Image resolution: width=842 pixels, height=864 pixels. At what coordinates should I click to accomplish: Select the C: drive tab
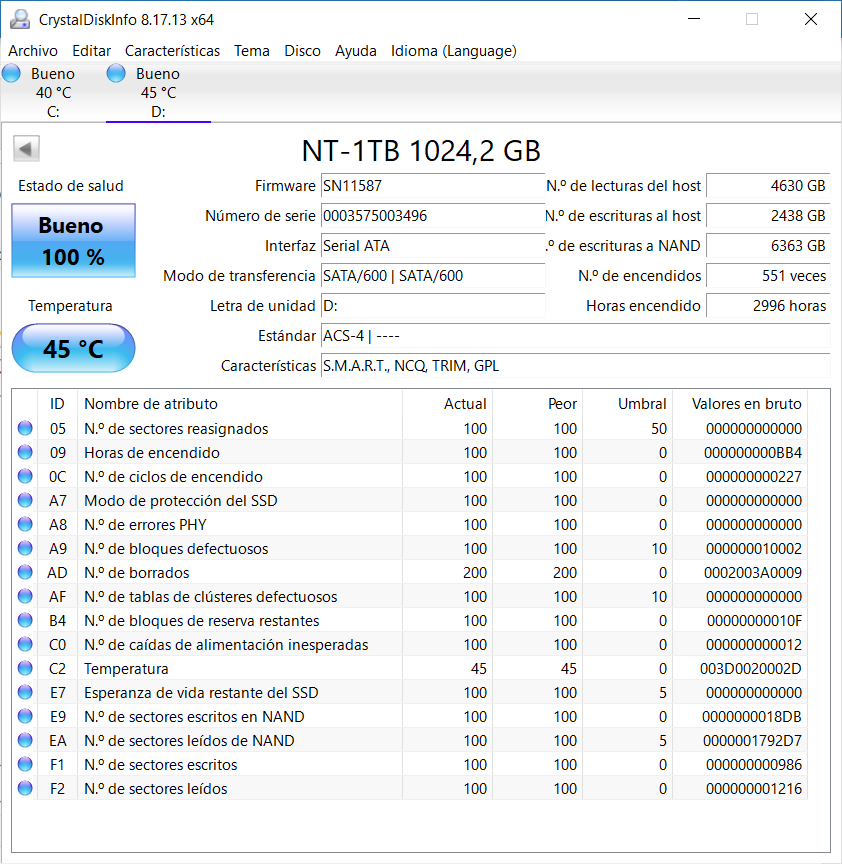[53, 92]
